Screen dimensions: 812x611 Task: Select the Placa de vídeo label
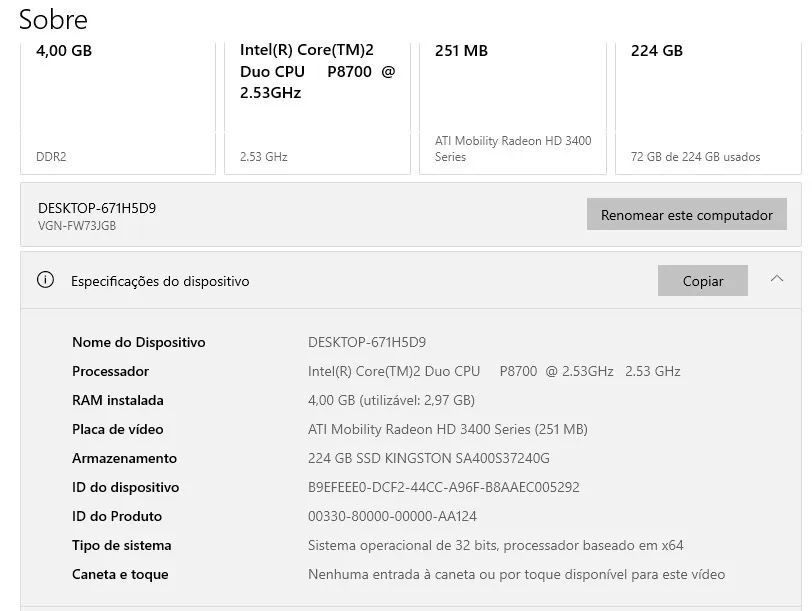point(118,429)
